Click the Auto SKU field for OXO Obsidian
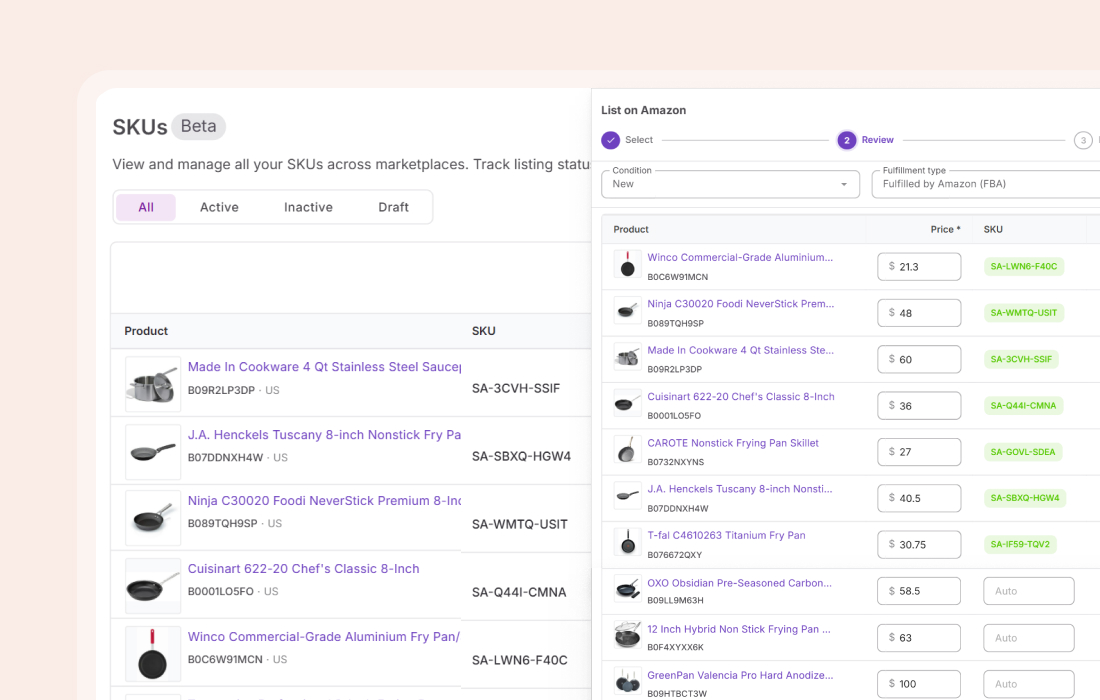This screenshot has width=1100, height=700. 1028,591
